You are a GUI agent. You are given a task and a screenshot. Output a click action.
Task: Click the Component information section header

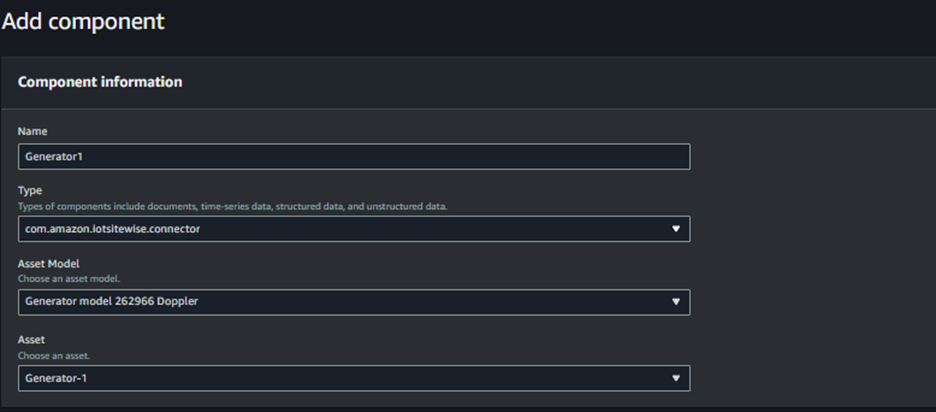(x=100, y=82)
